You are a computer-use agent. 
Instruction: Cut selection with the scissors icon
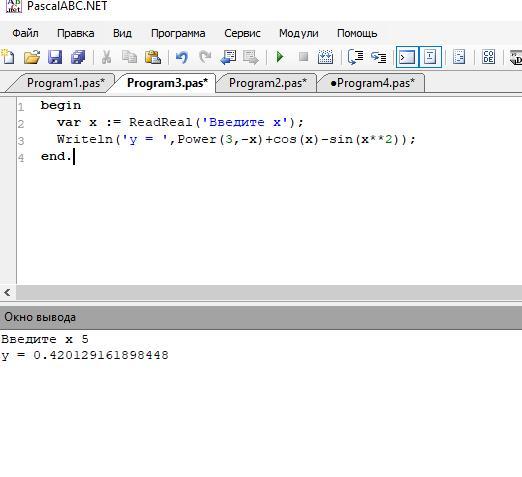click(x=106, y=57)
